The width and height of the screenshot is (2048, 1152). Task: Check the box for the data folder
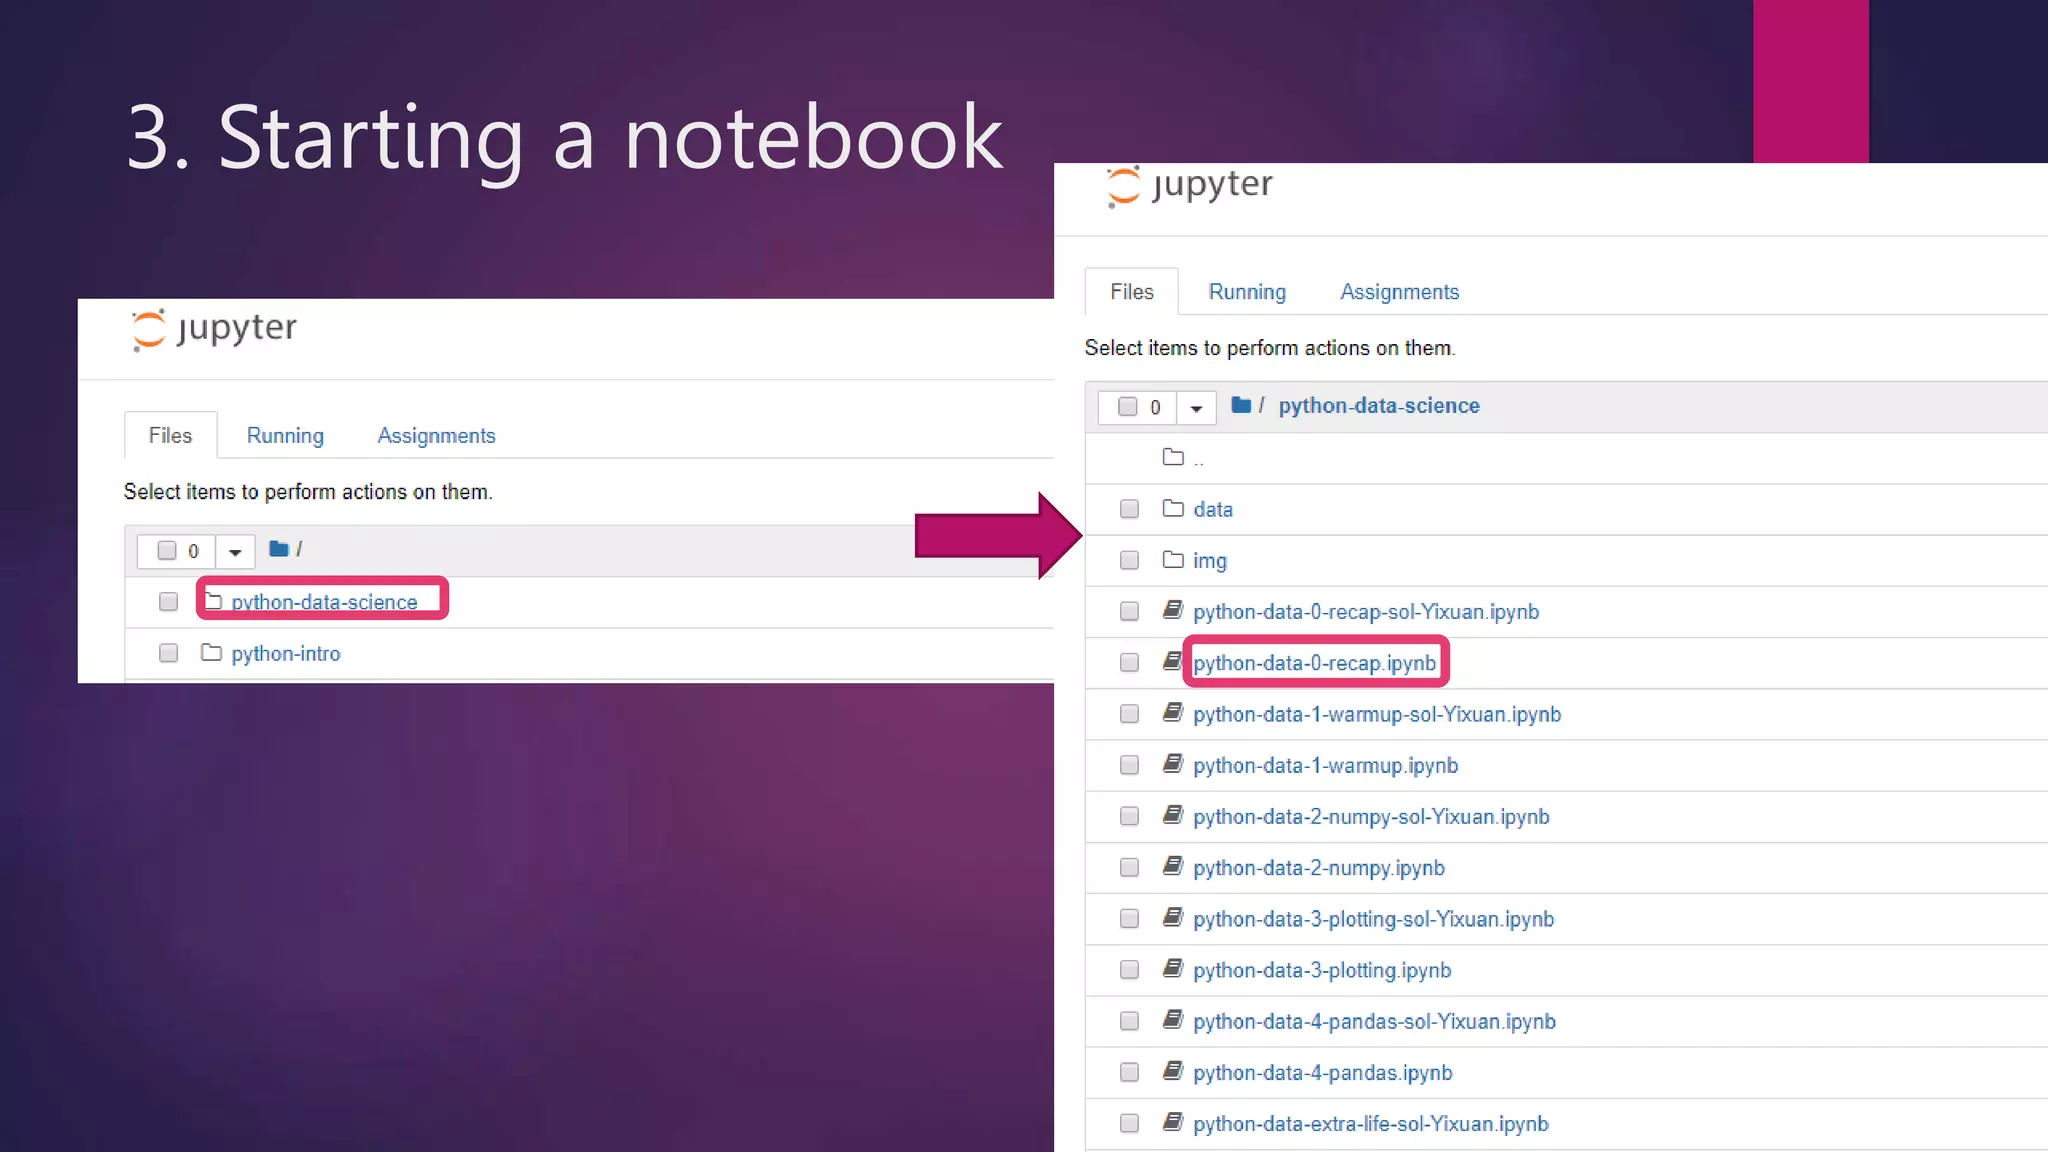click(1129, 509)
